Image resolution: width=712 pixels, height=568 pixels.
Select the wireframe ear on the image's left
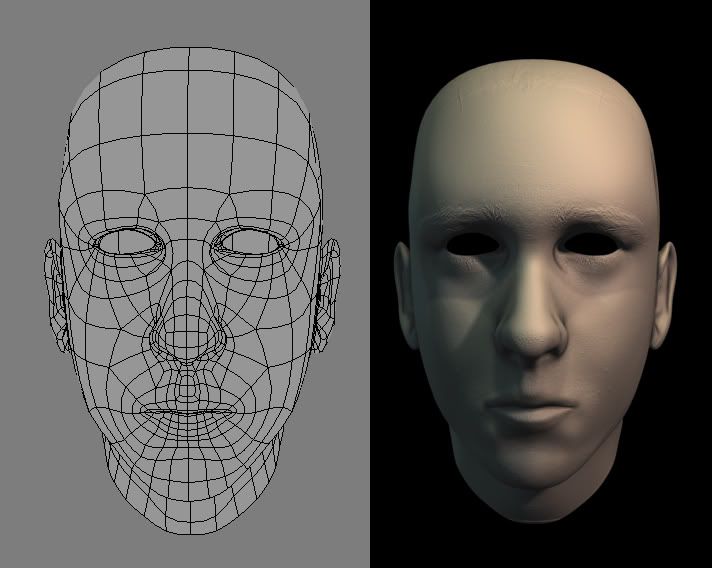click(x=54, y=292)
